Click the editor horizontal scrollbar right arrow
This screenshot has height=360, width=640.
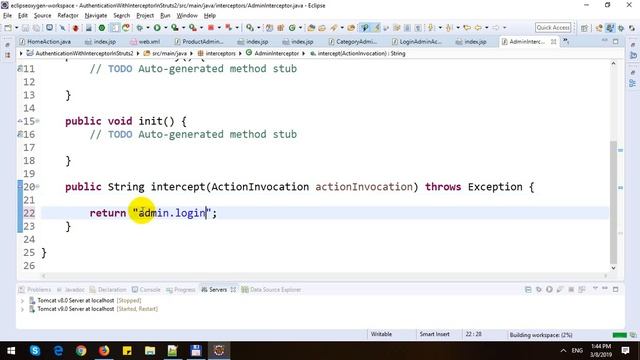(x=606, y=276)
